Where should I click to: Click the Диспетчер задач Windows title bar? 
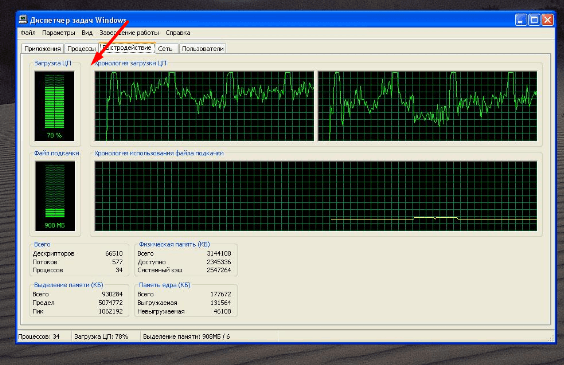click(266, 20)
